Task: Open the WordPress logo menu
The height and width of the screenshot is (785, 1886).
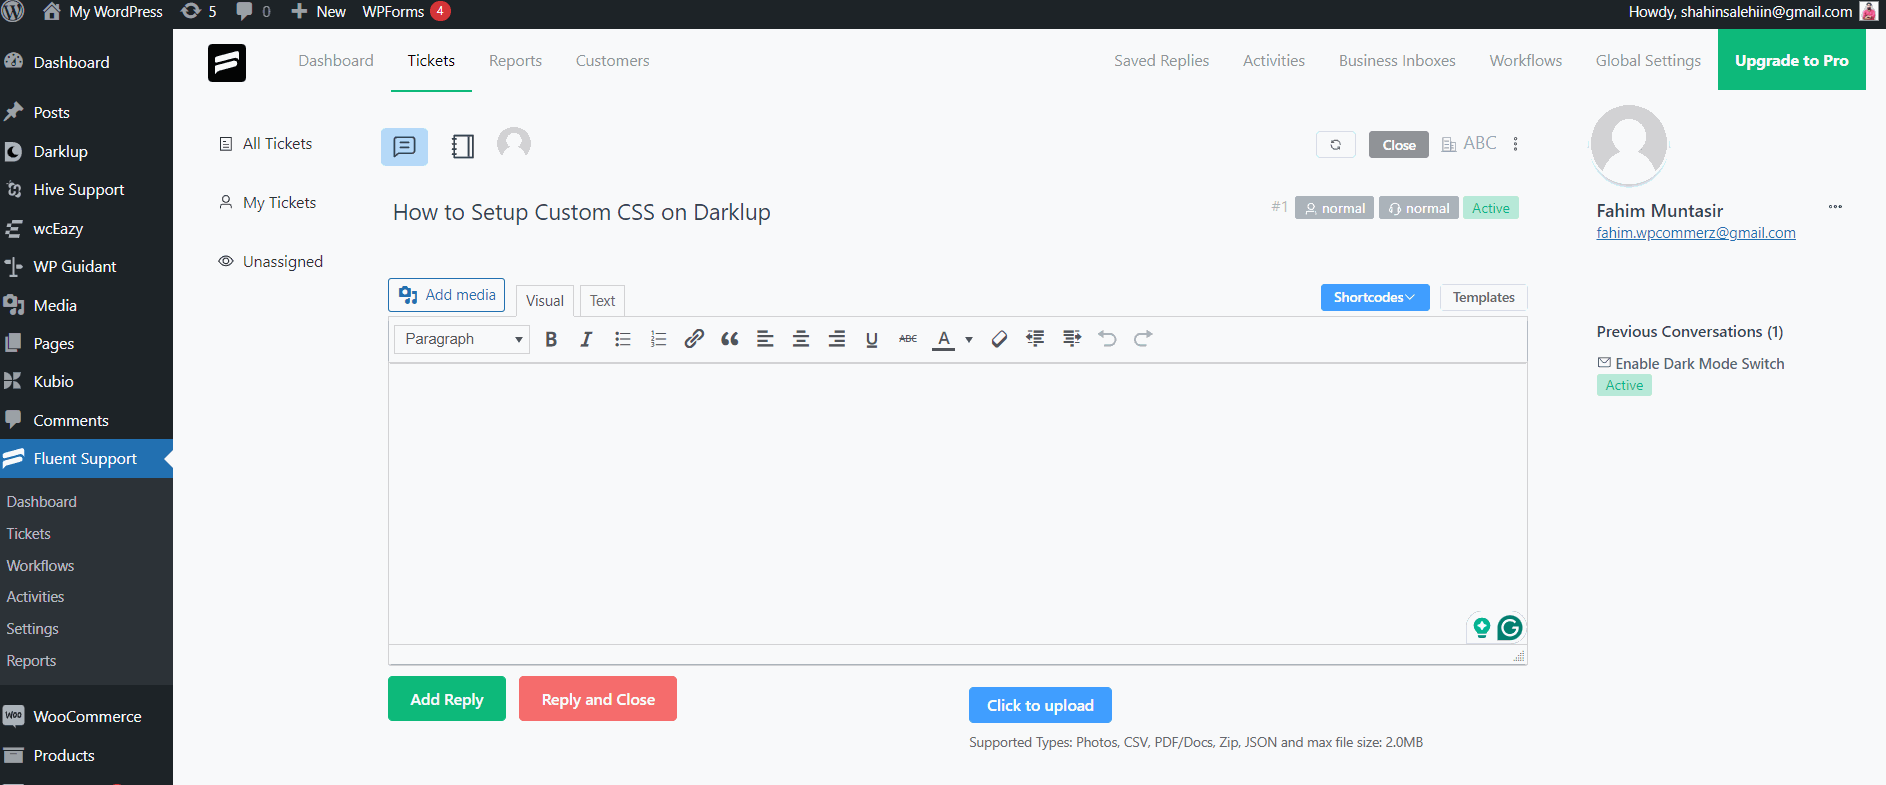Action: 13,12
